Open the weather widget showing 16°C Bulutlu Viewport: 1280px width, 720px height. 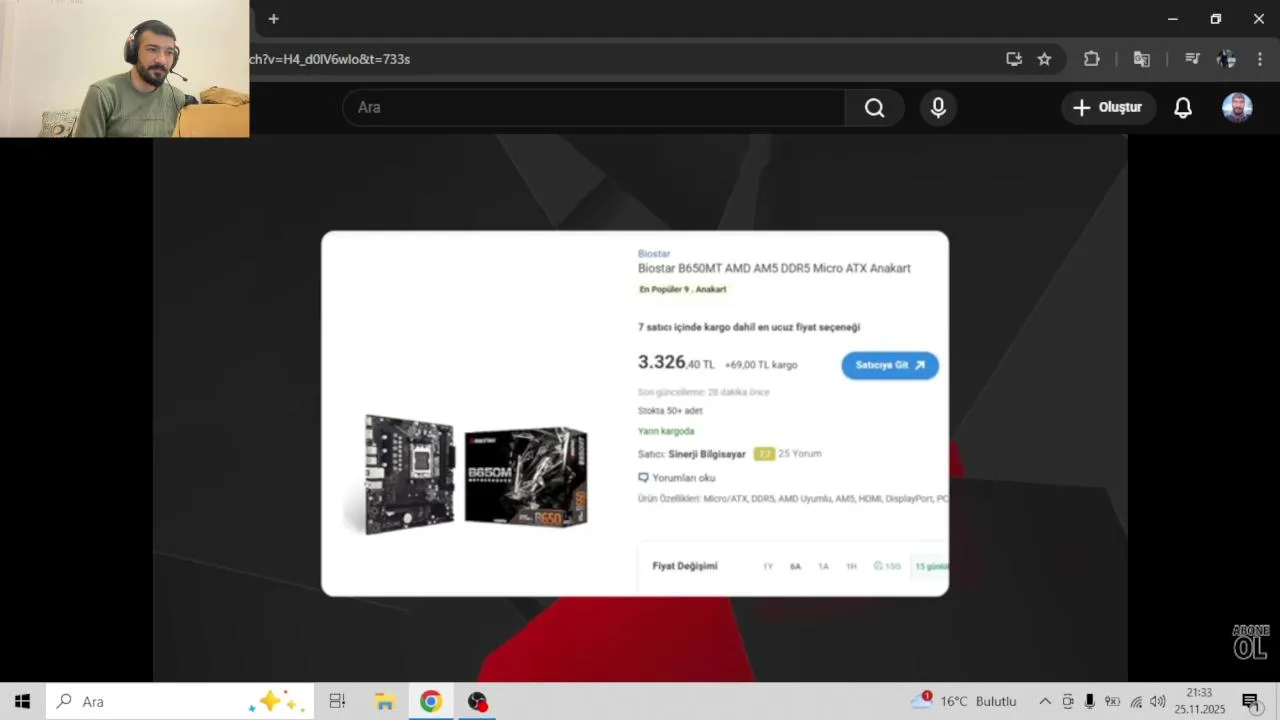(963, 701)
